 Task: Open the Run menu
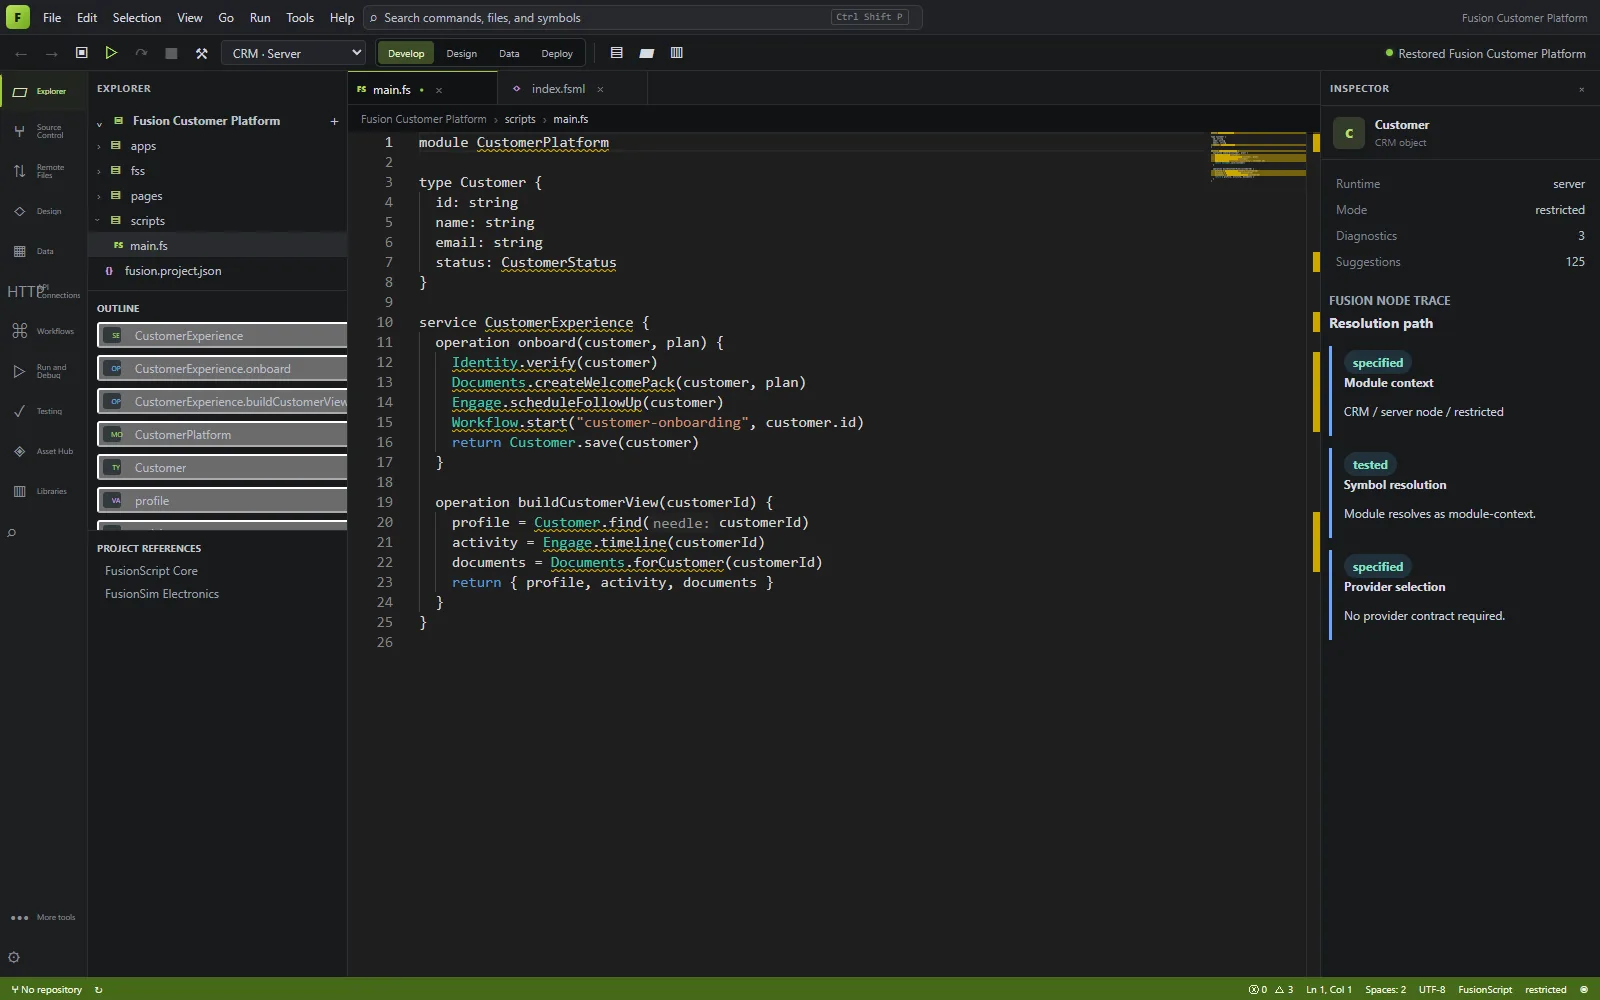(x=260, y=18)
